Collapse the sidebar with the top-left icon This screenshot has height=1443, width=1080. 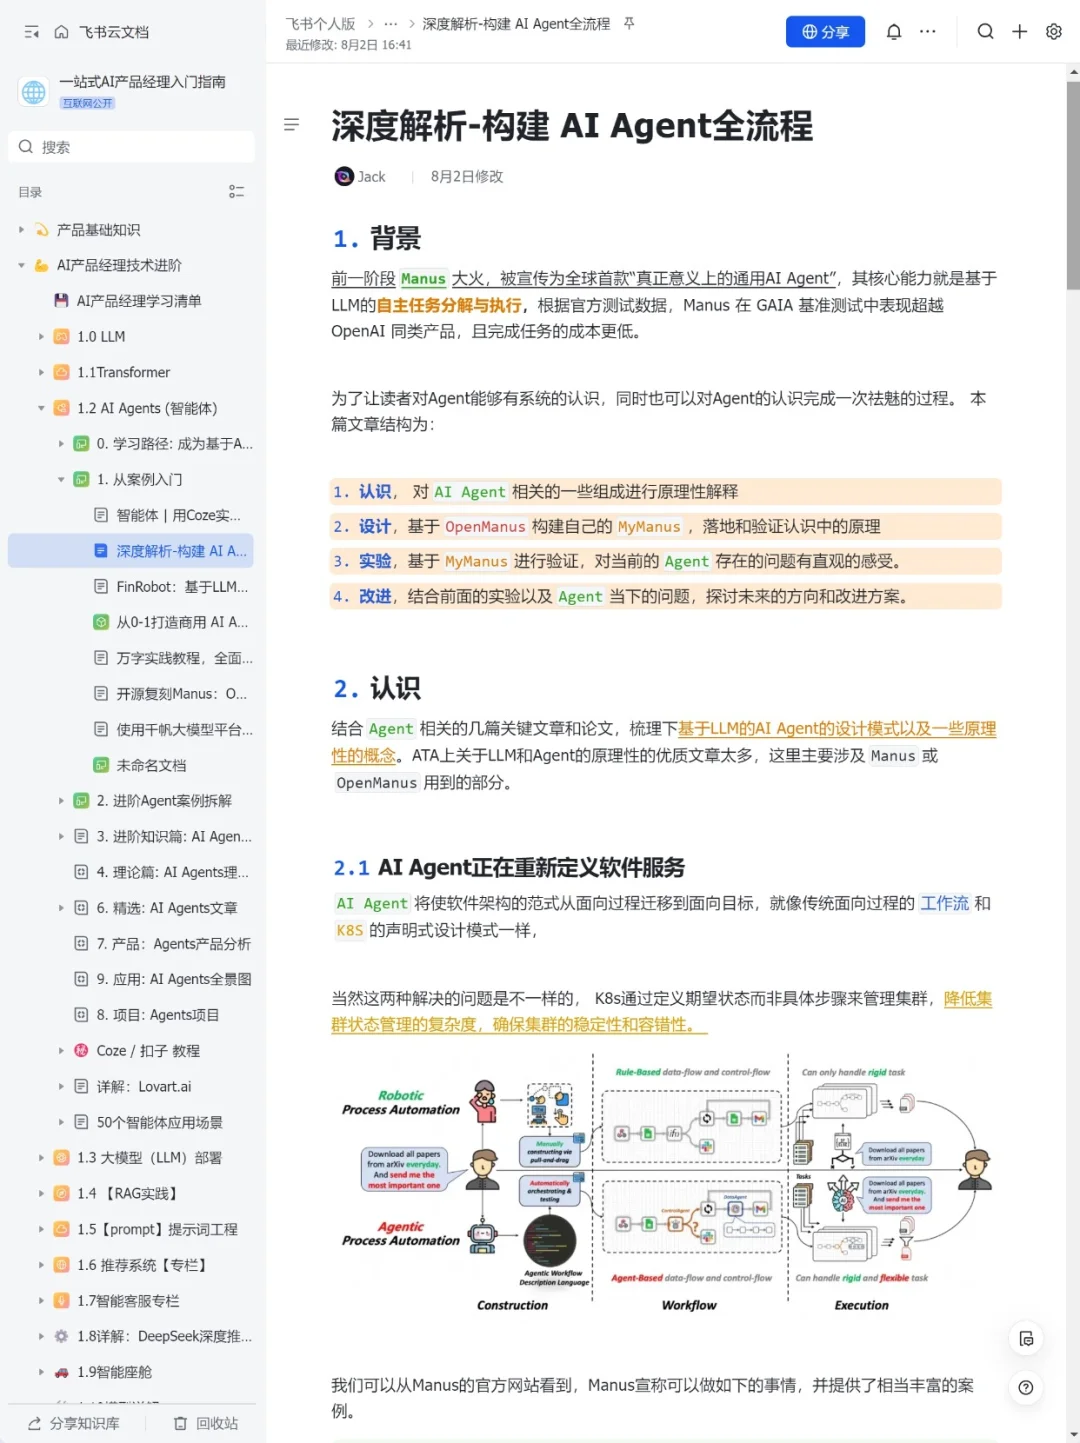pyautogui.click(x=30, y=31)
